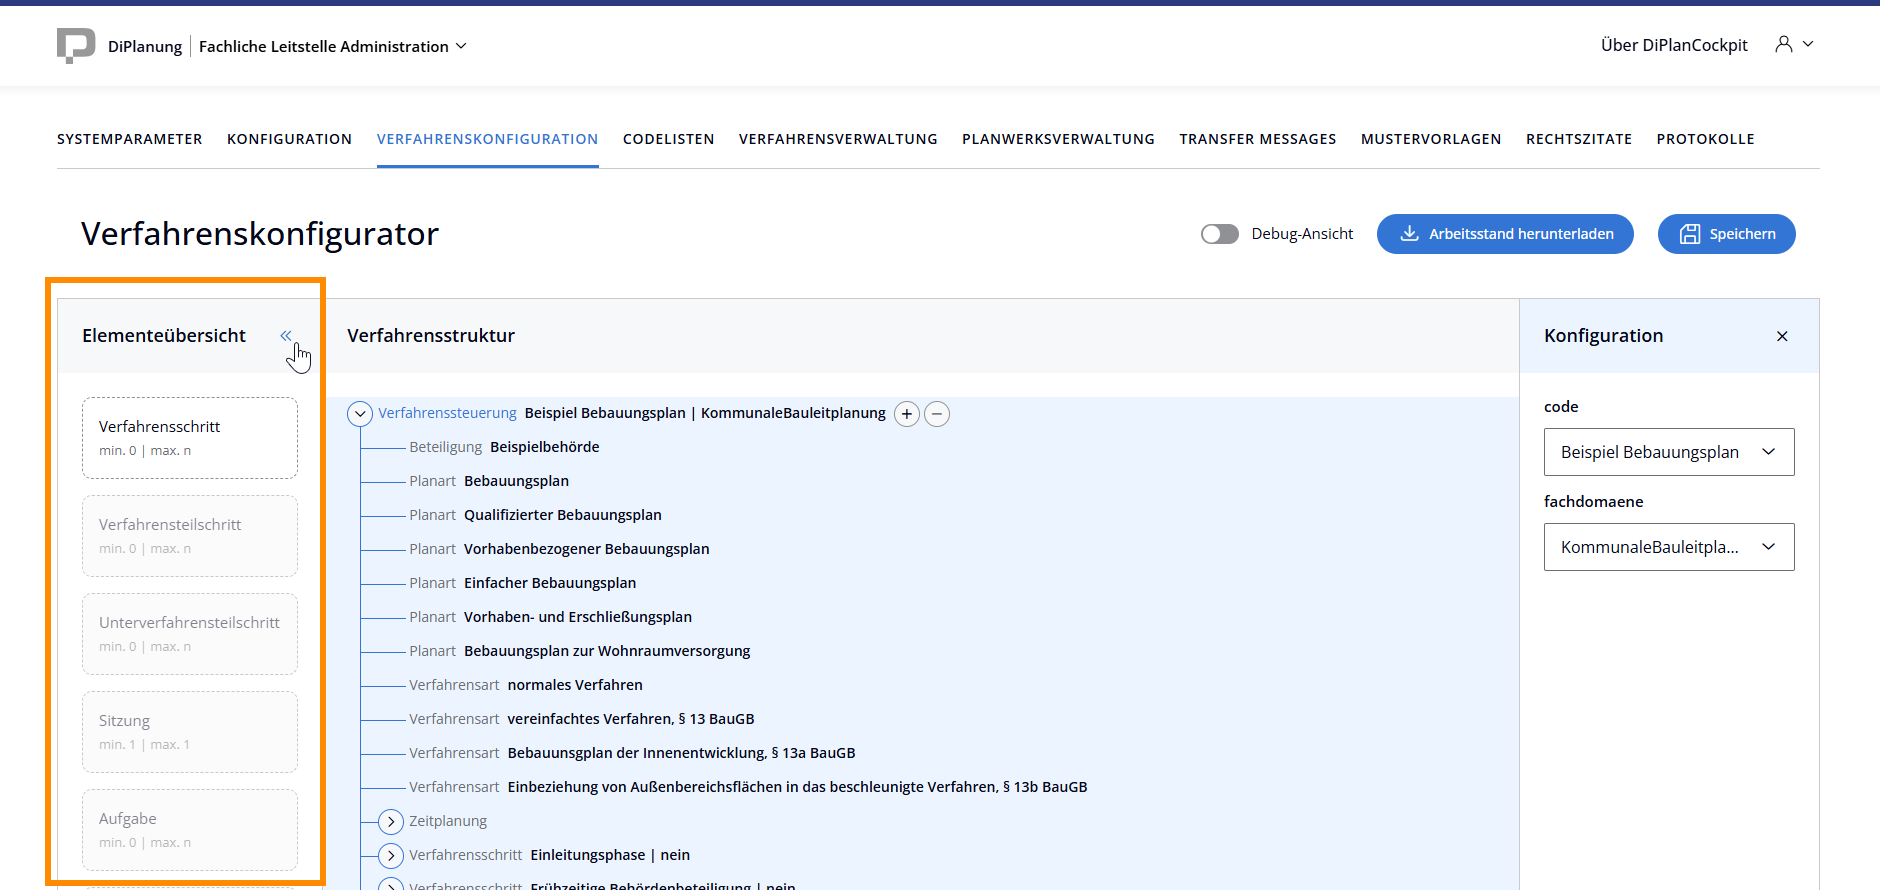Expand the Verfahrensschritt Einleitungsphase node

coord(391,856)
